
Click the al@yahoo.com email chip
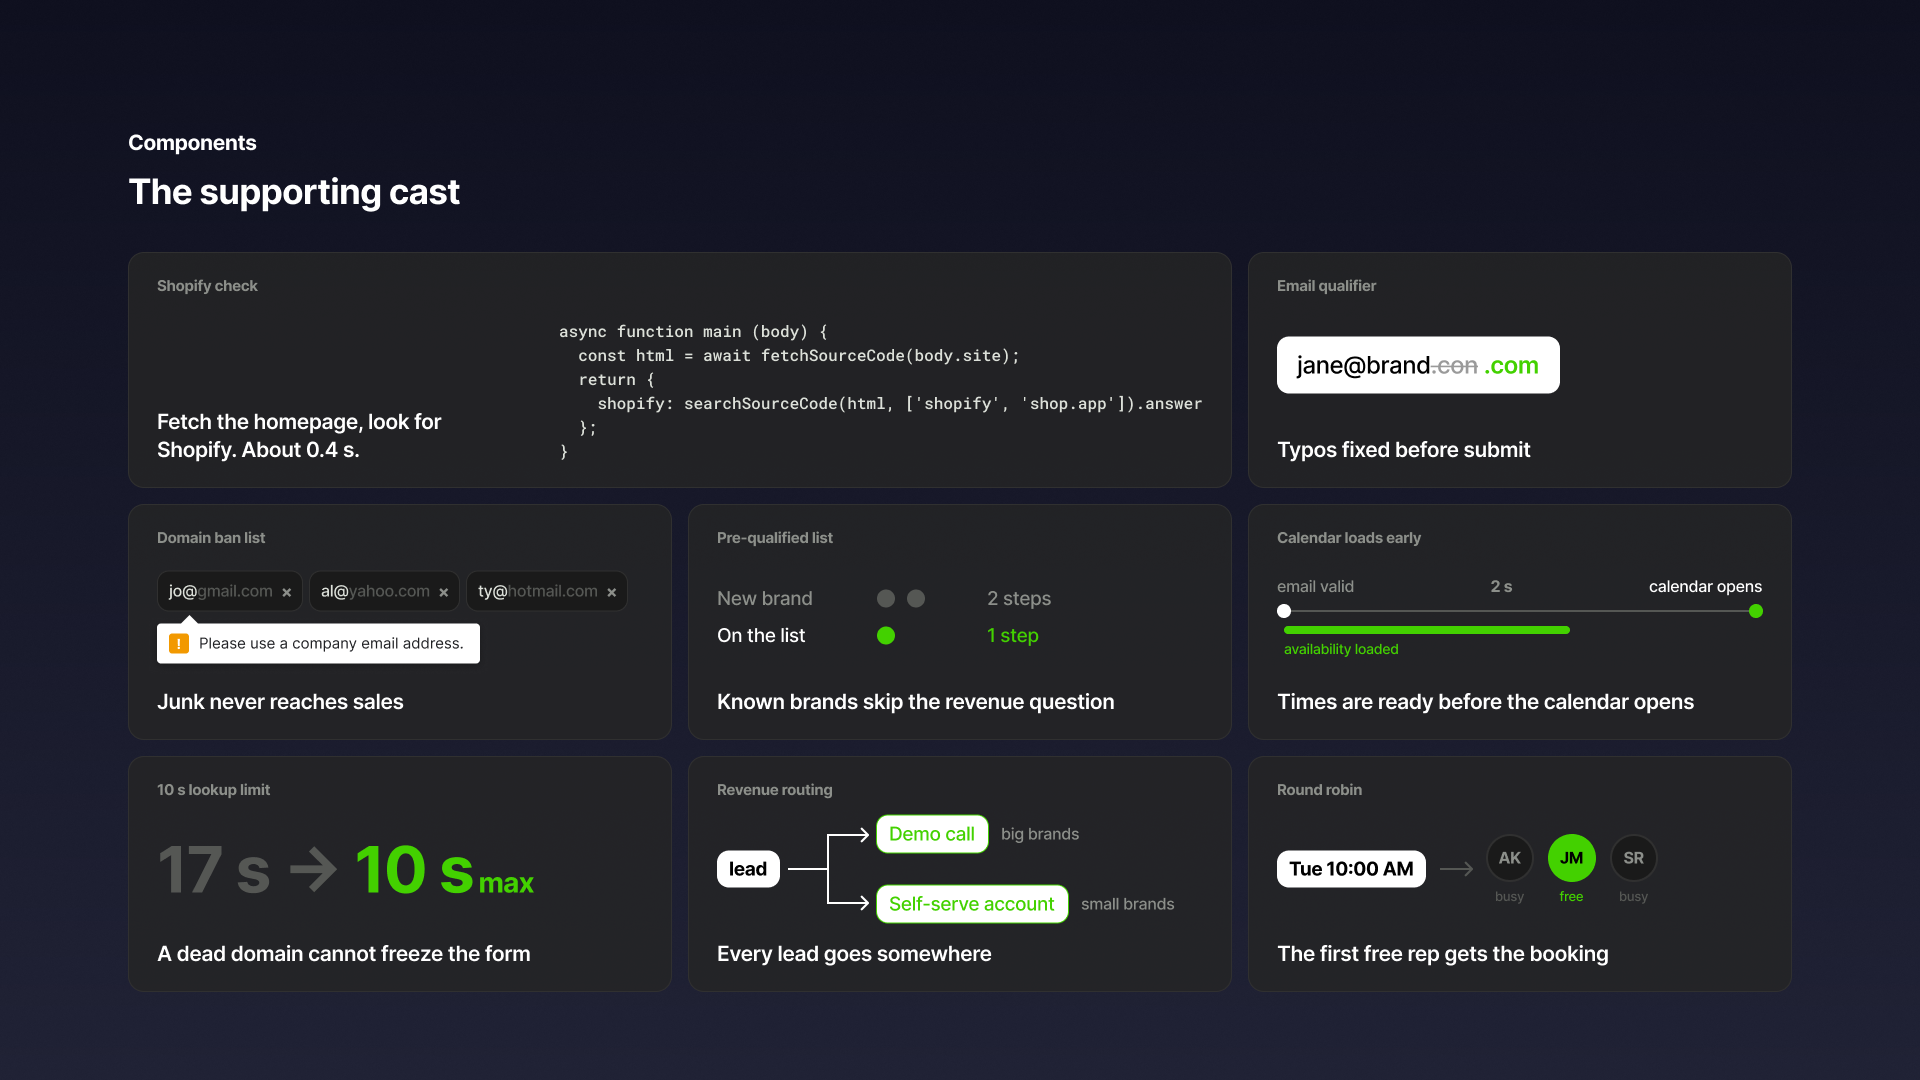(x=385, y=591)
